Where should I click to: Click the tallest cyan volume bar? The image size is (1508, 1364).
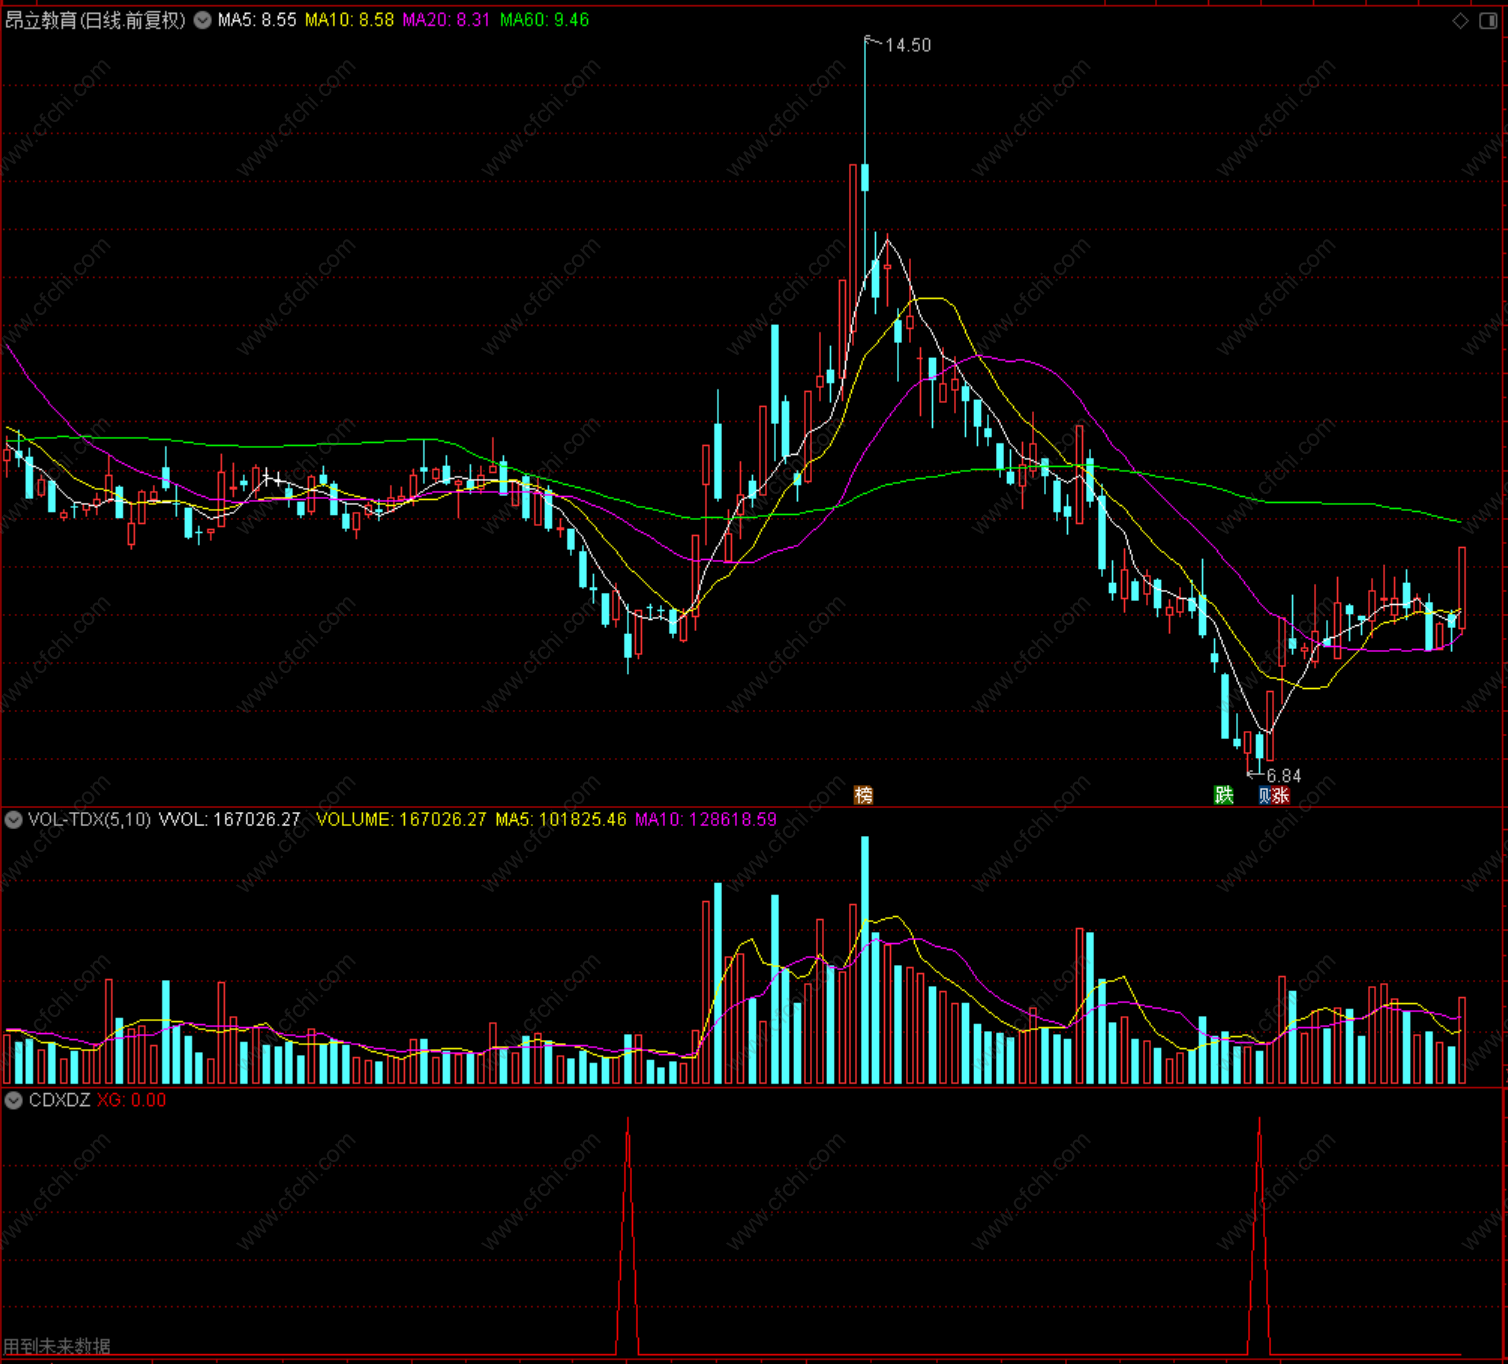[x=865, y=960]
